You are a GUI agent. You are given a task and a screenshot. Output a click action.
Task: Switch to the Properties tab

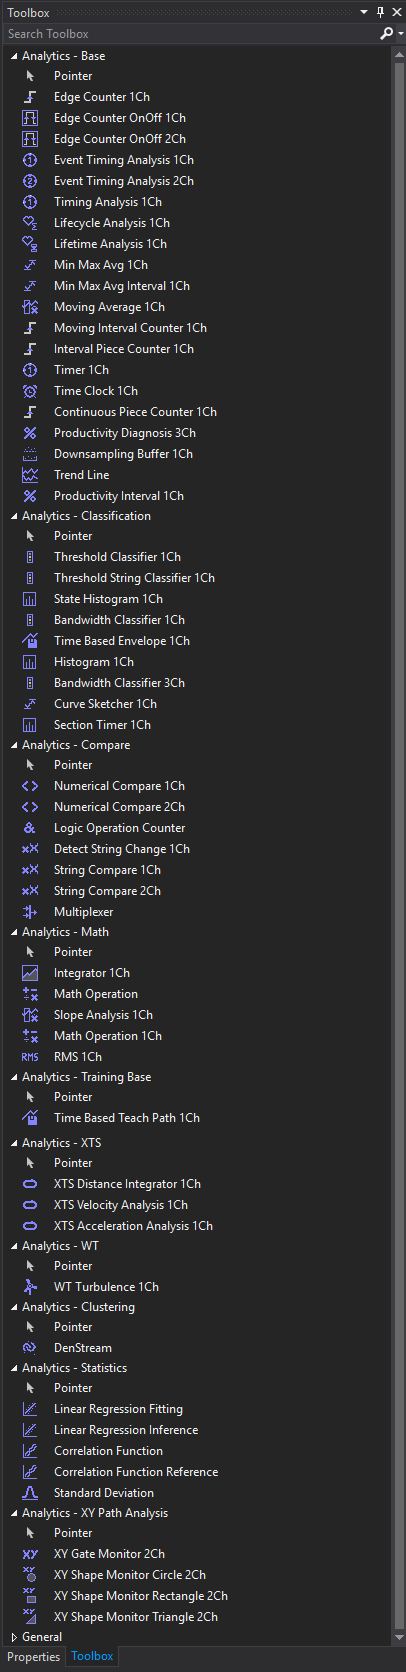click(34, 1657)
